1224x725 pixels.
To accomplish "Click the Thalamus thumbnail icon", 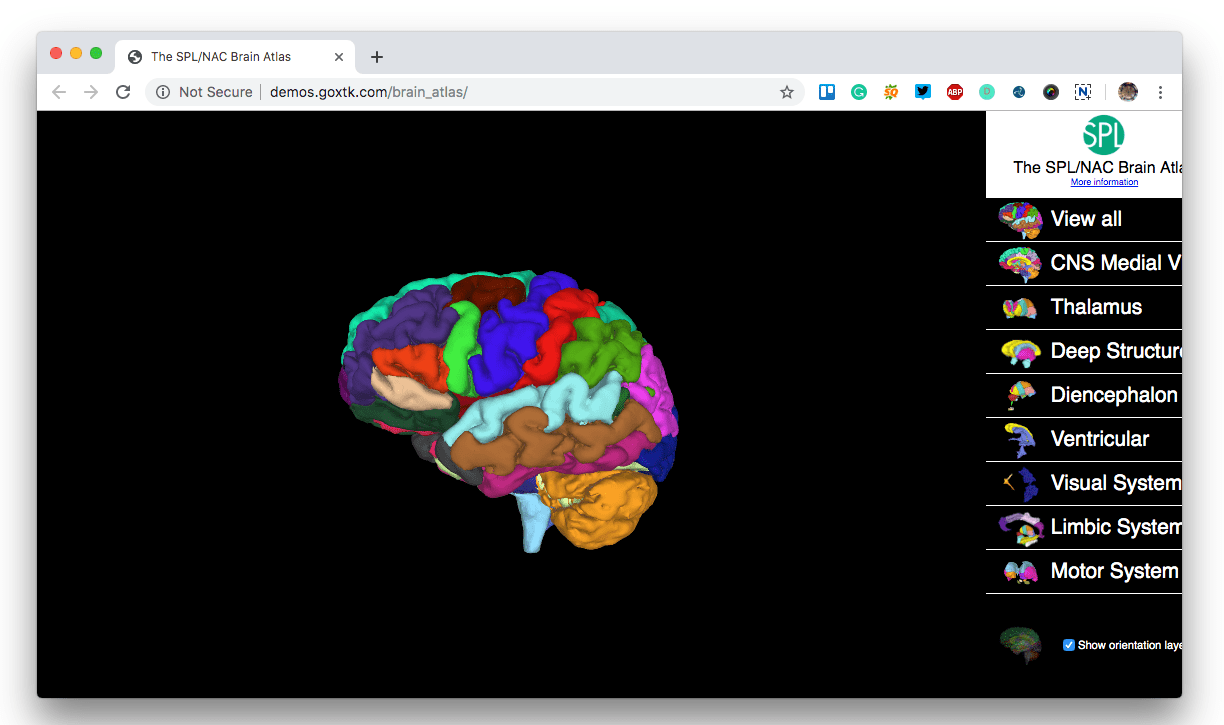I will point(1020,308).
